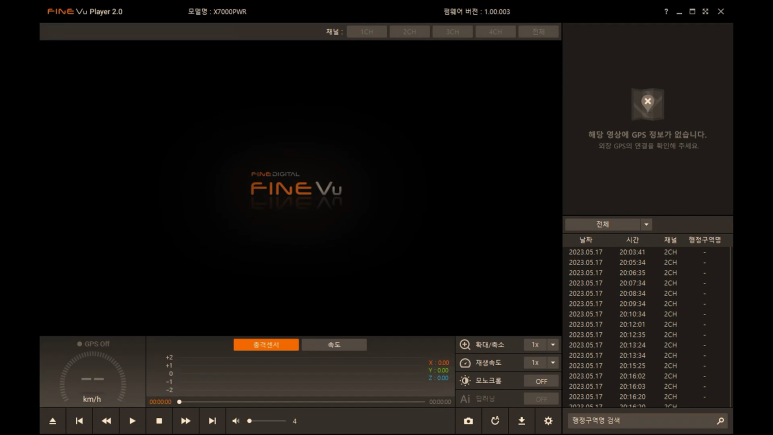Click the download/save icon
Image resolution: width=773 pixels, height=435 pixels.
522,421
